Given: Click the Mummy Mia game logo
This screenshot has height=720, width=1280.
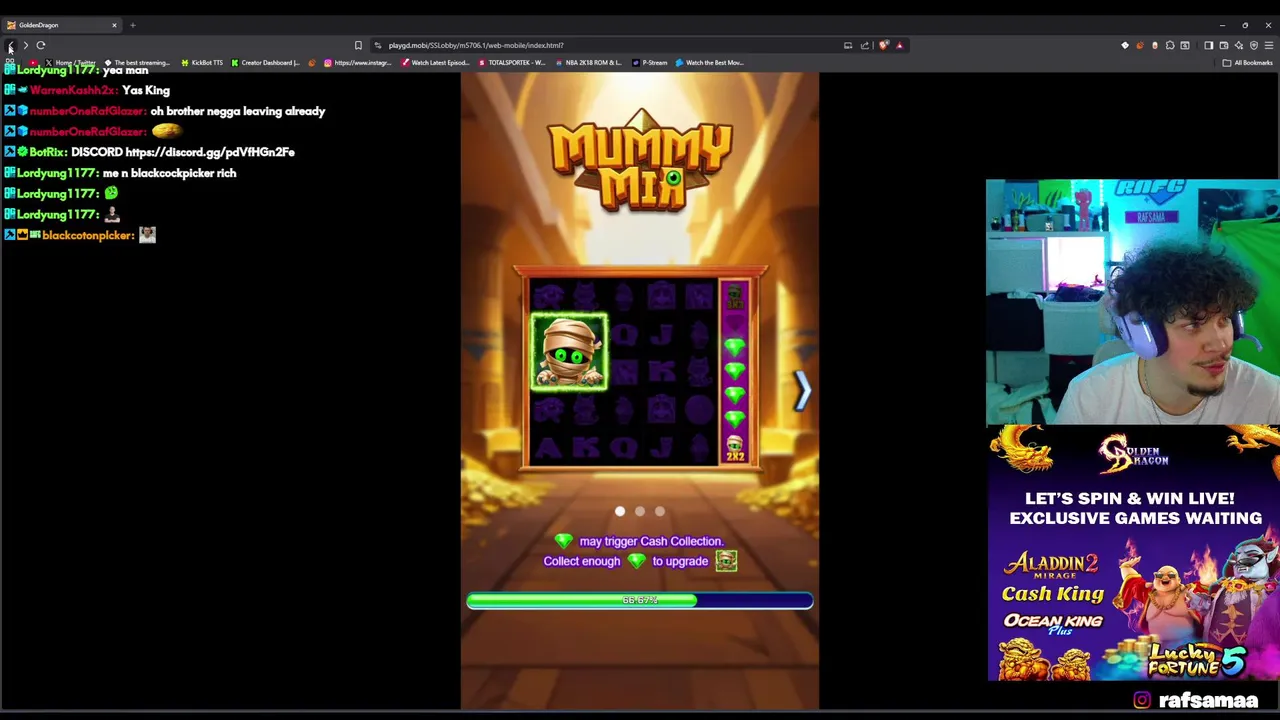Looking at the screenshot, I should (640, 162).
